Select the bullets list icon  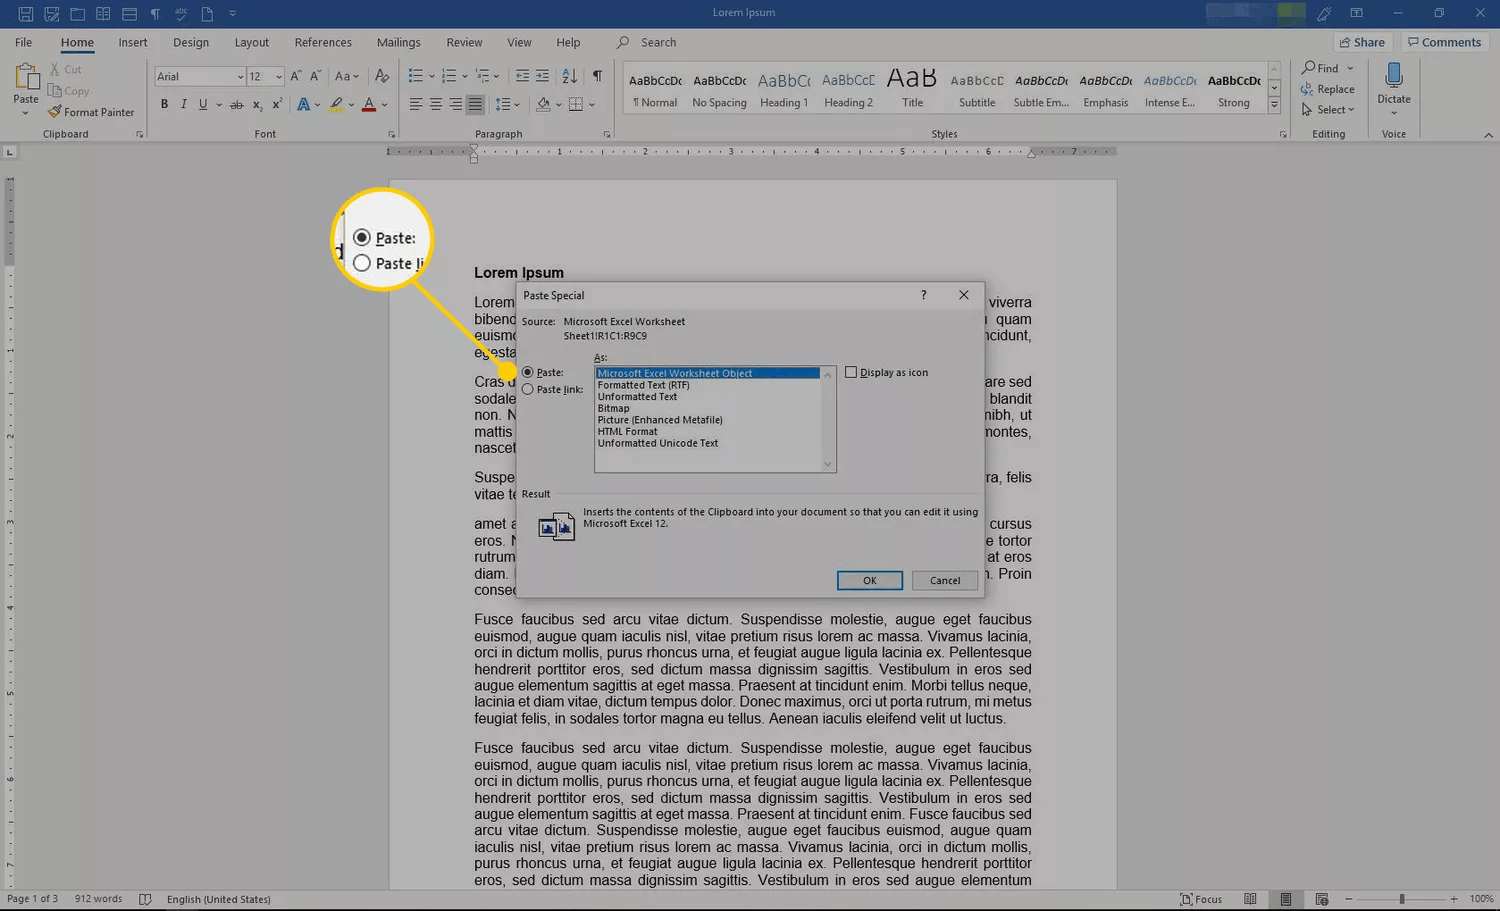click(416, 76)
